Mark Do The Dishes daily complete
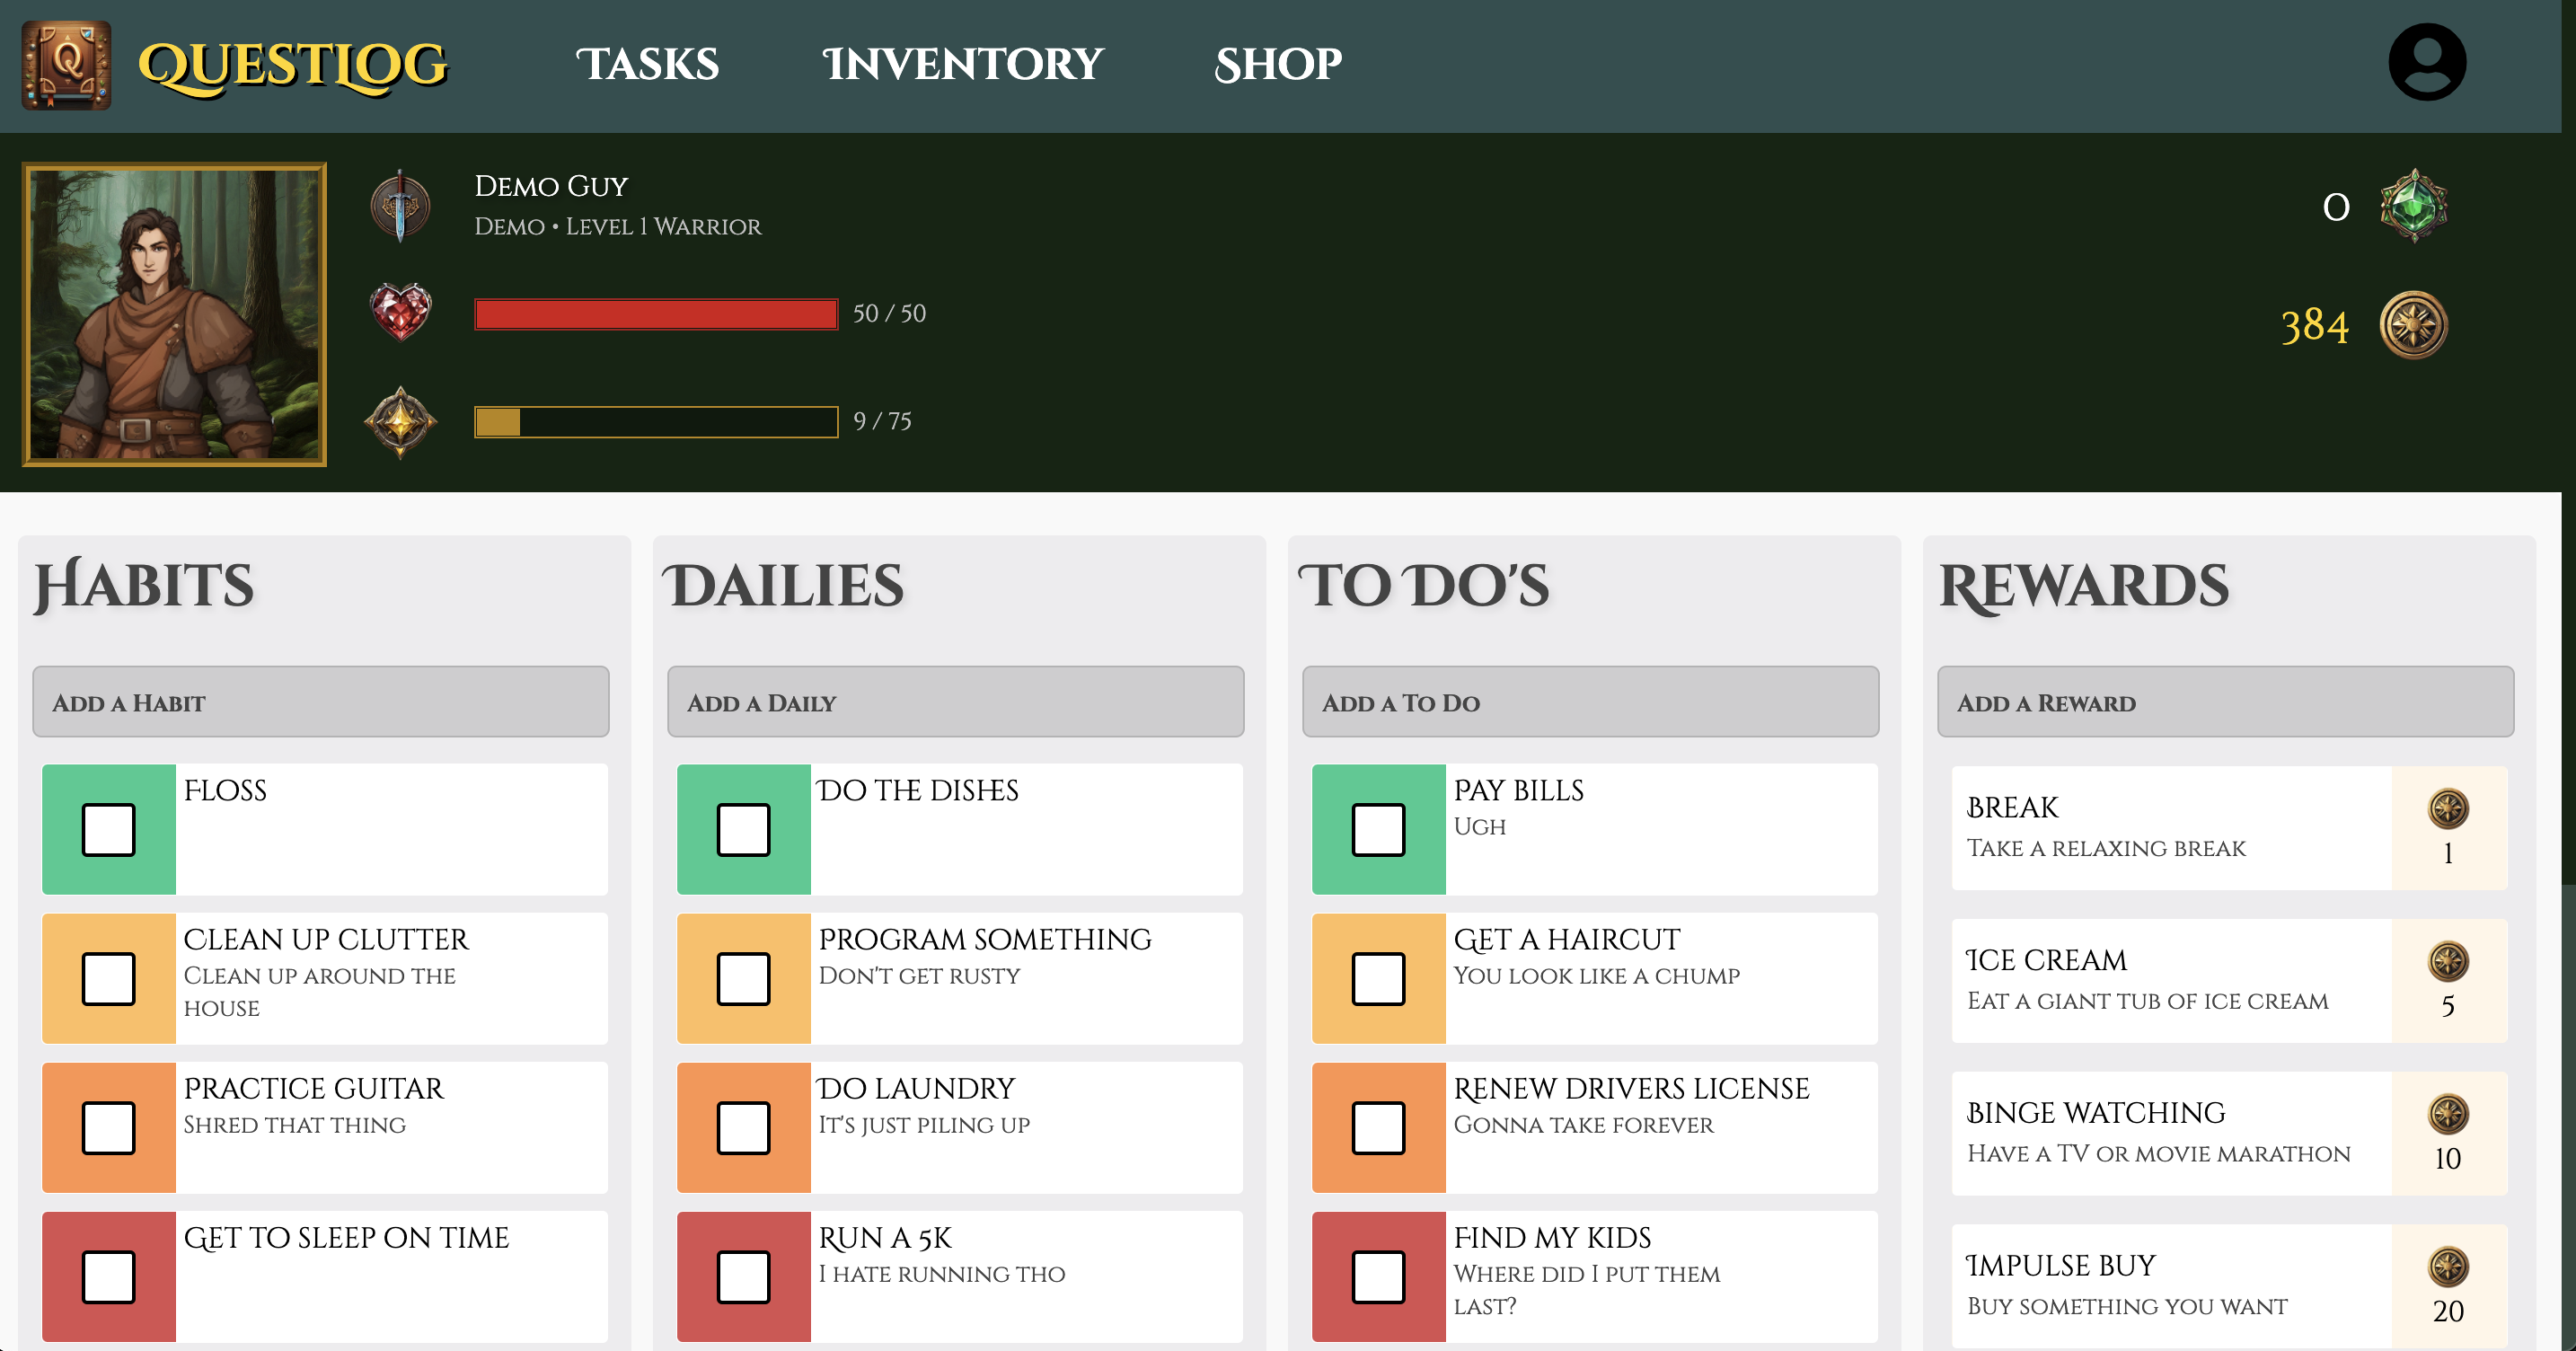 coord(743,829)
